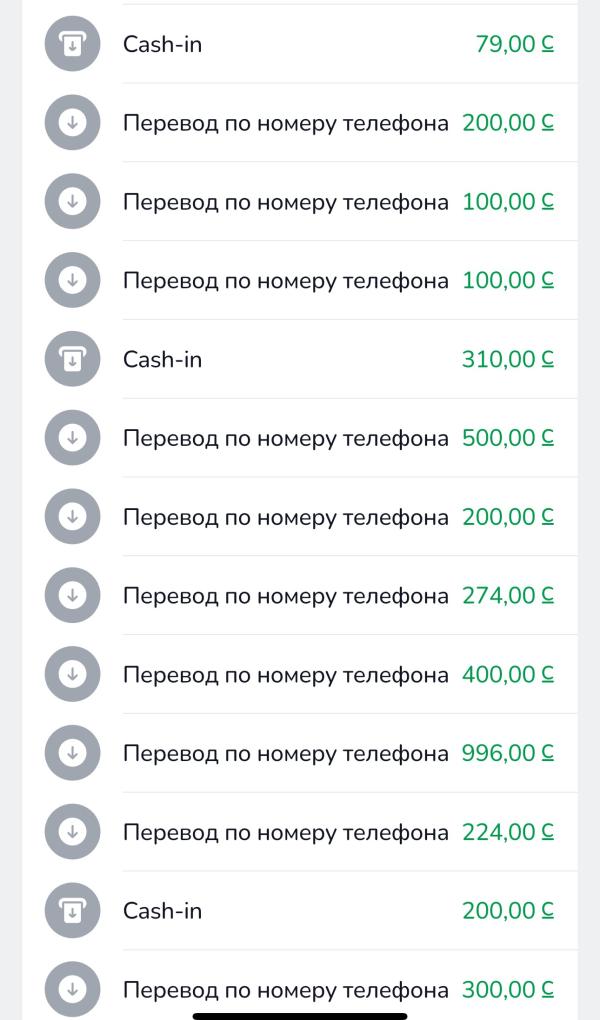Screen dimensions: 600x1020
Task: Tap the Cash-in icon beside 79,00
Action: [x=72, y=44]
